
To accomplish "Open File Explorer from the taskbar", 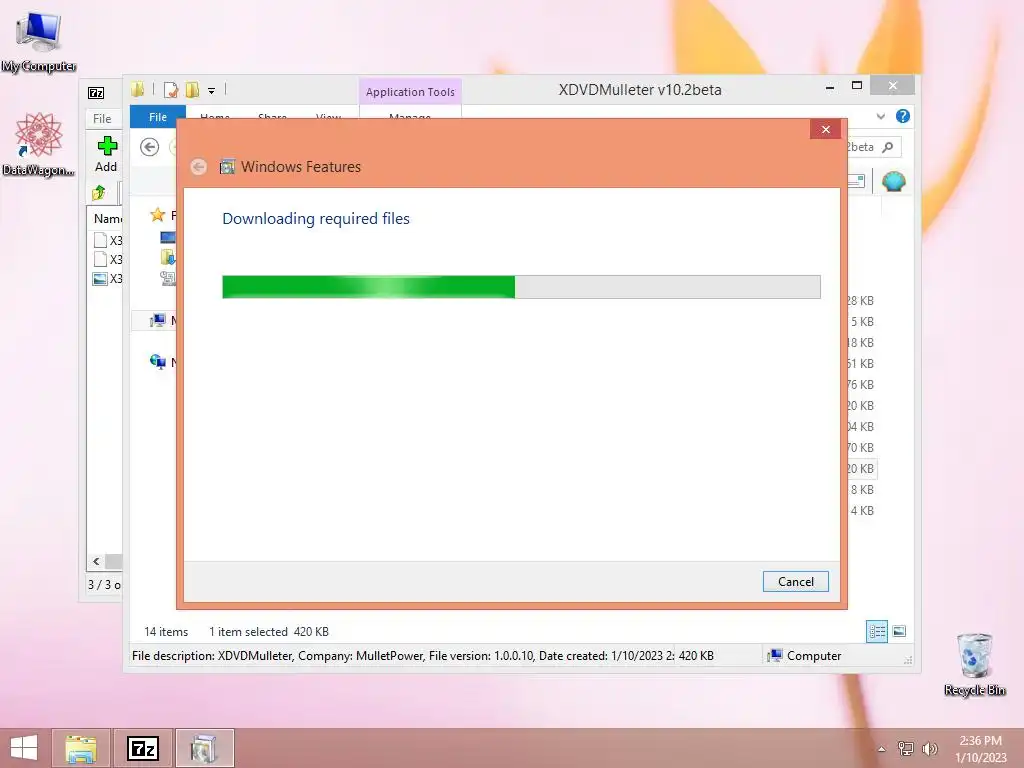I will coord(80,748).
